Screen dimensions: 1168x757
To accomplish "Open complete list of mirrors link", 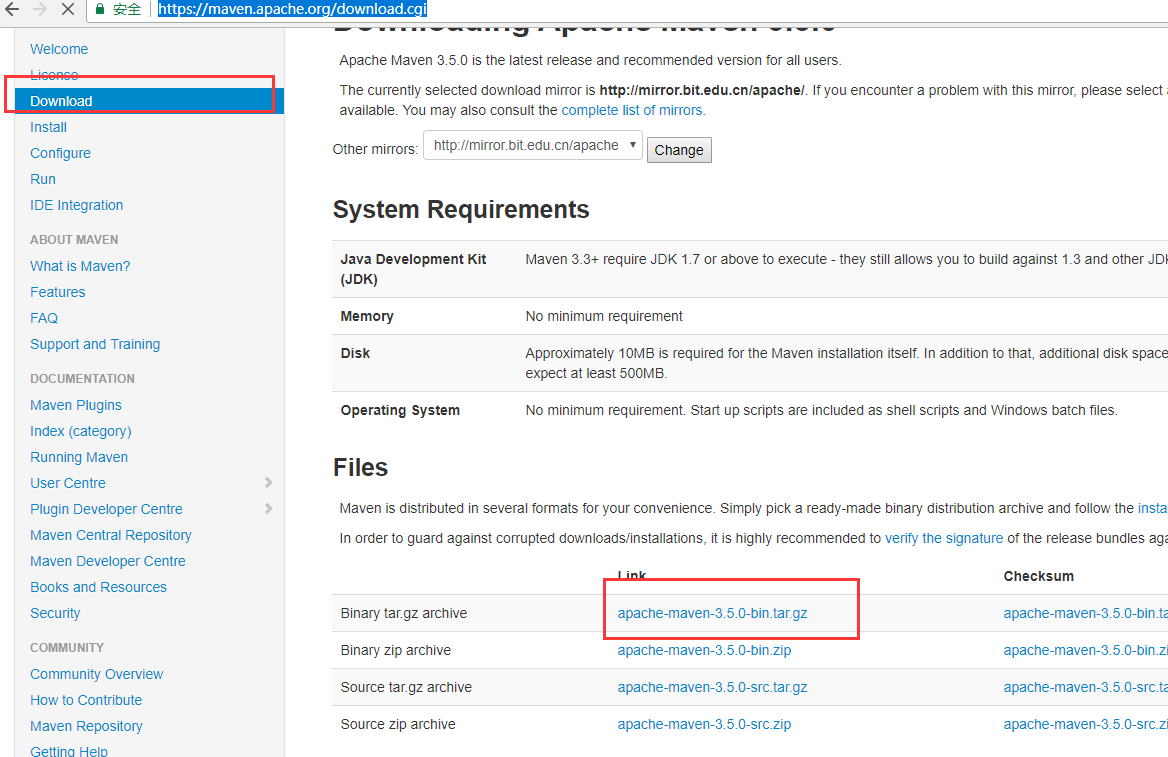I will 632,110.
